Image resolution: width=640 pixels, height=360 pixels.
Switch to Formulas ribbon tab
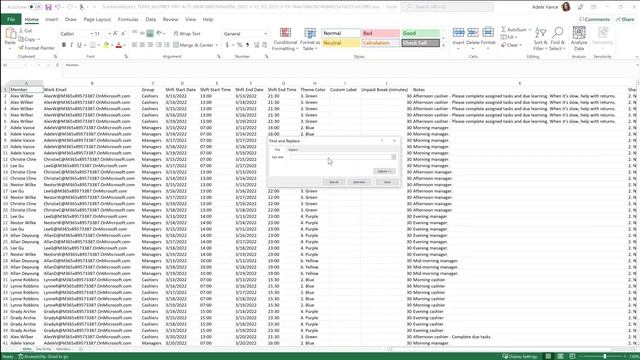pos(128,19)
